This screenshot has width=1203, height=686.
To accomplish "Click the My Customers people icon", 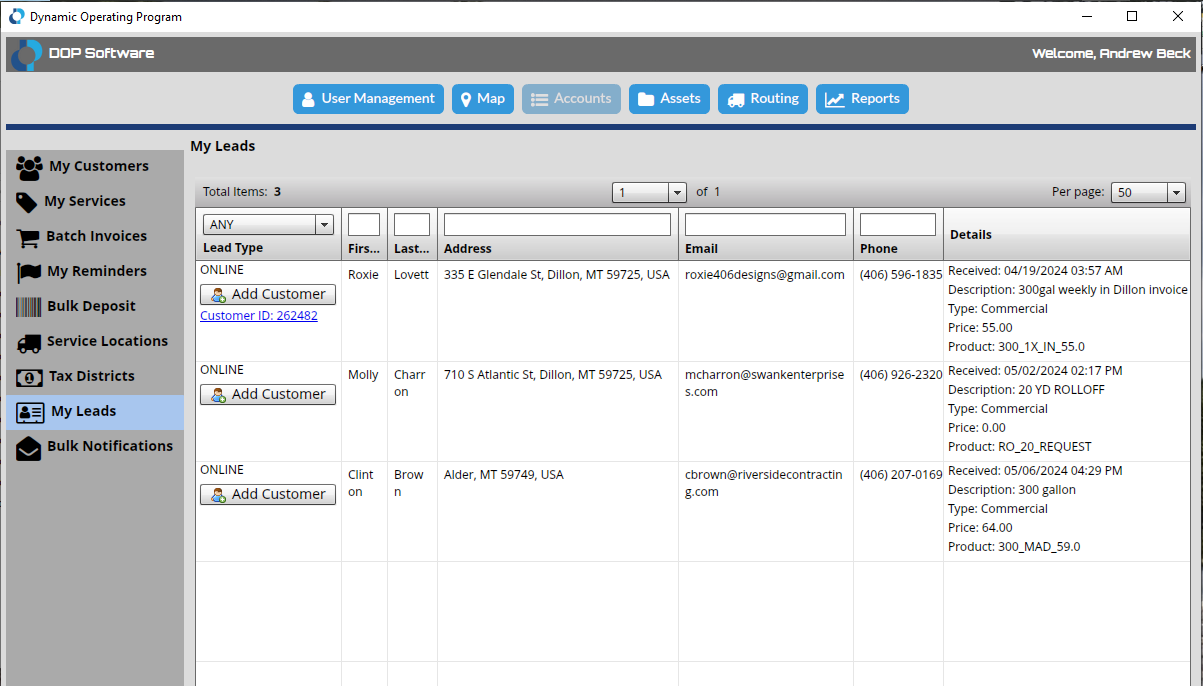I will 30,167.
